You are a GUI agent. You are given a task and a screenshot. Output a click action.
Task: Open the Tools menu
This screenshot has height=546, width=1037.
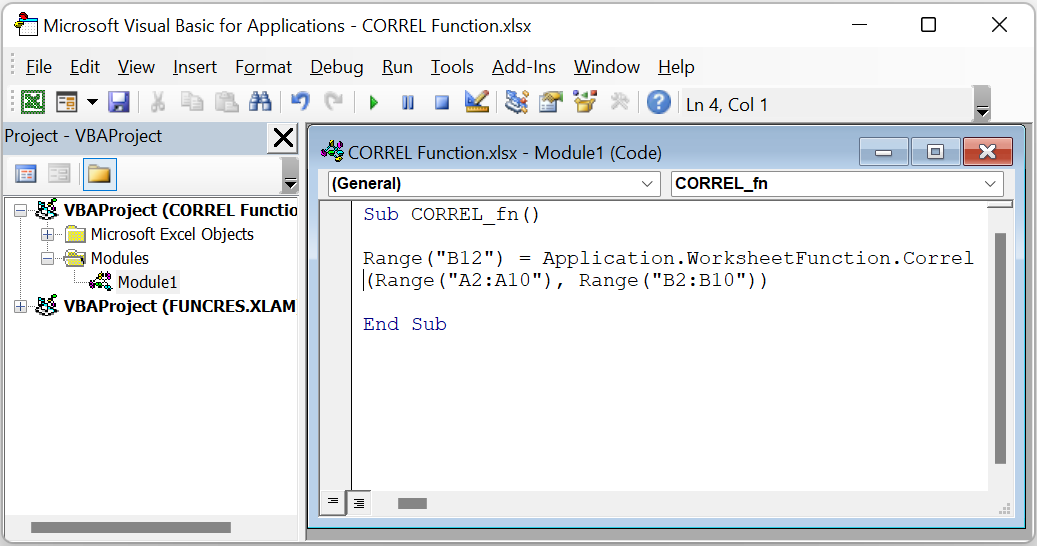click(x=452, y=67)
